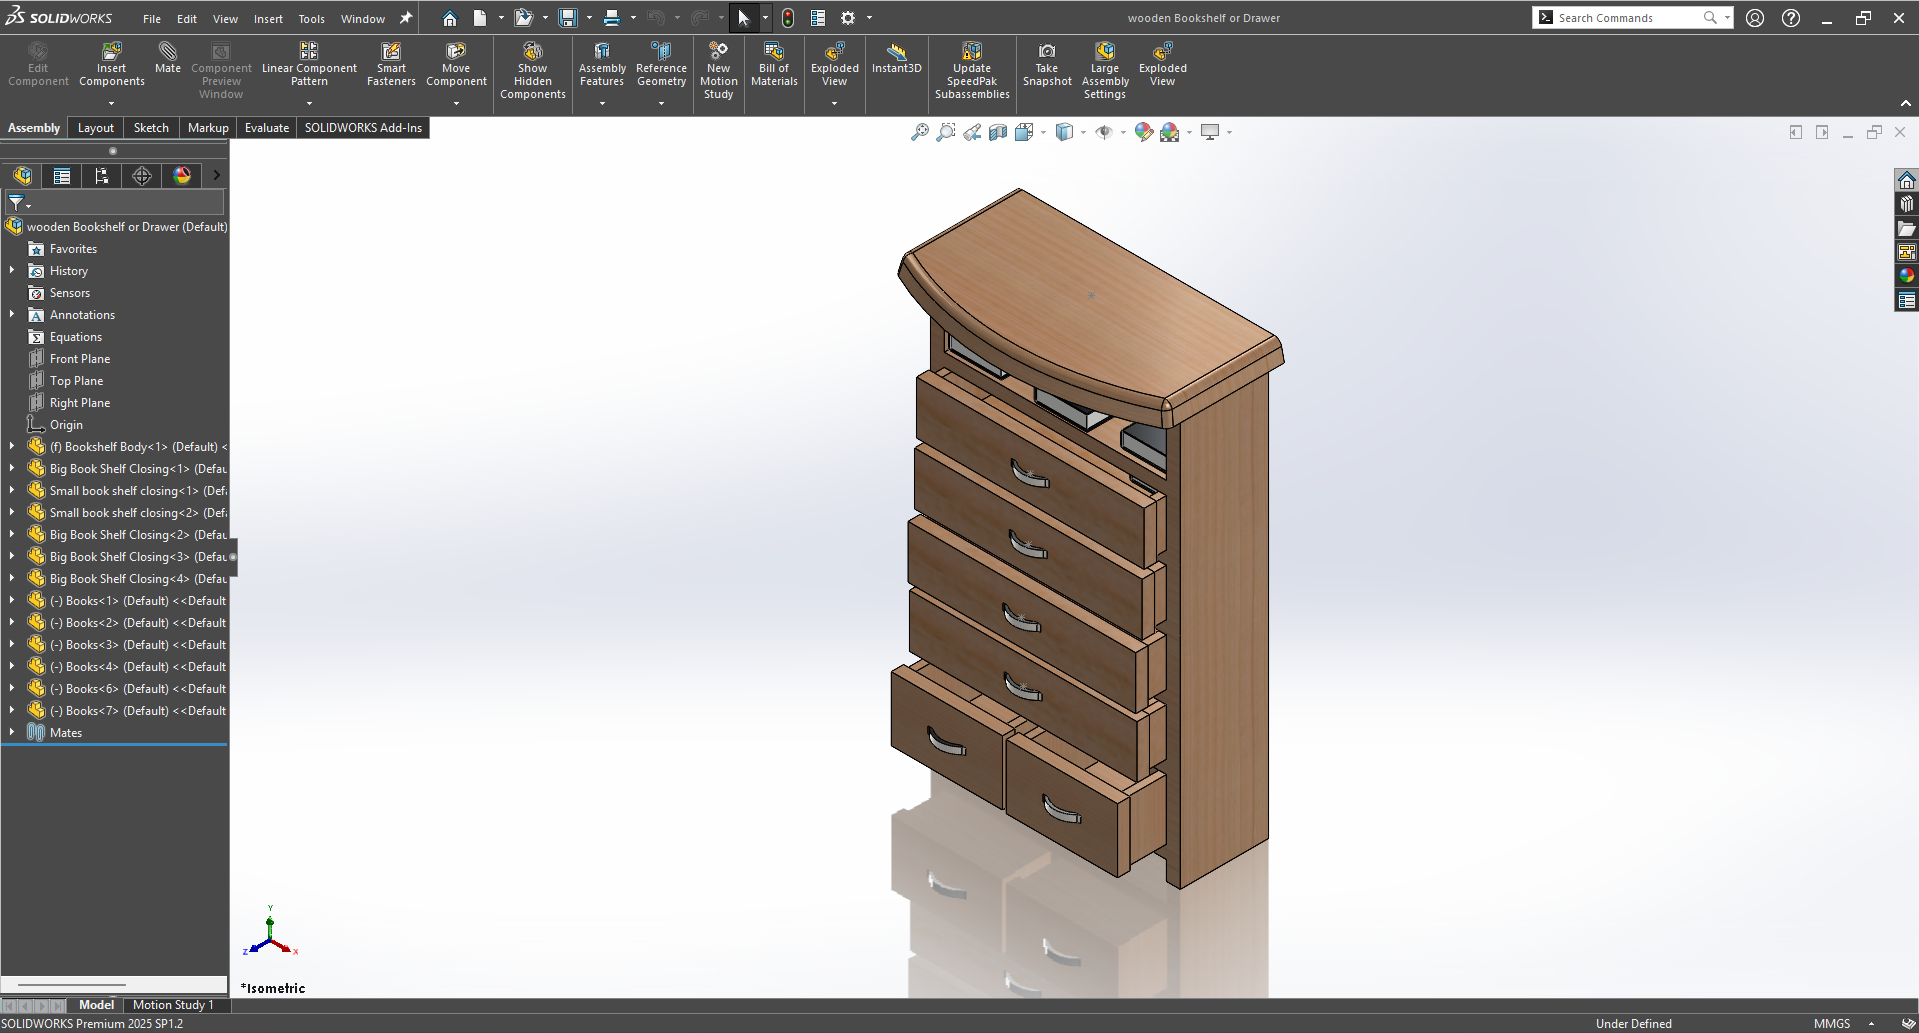Image resolution: width=1919 pixels, height=1033 pixels.
Task: Start a New Motion Study
Action: pyautogui.click(x=718, y=52)
